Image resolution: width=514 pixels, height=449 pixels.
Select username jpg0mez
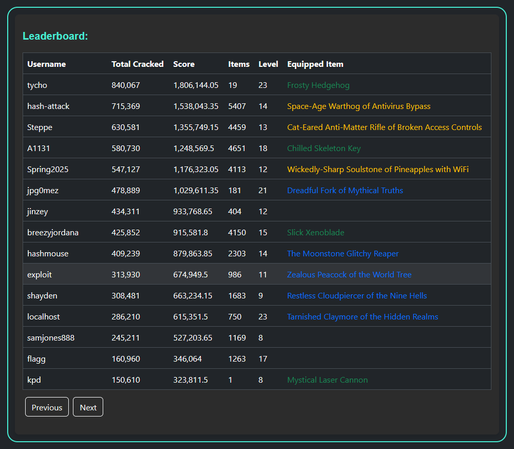click(42, 190)
